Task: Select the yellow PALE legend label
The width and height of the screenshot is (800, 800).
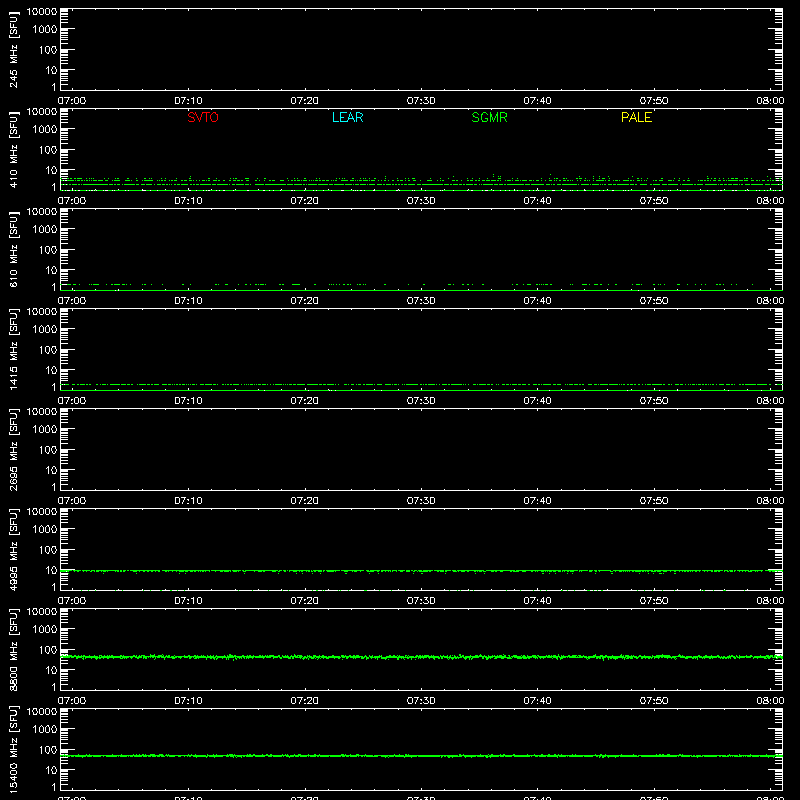Action: [636, 117]
